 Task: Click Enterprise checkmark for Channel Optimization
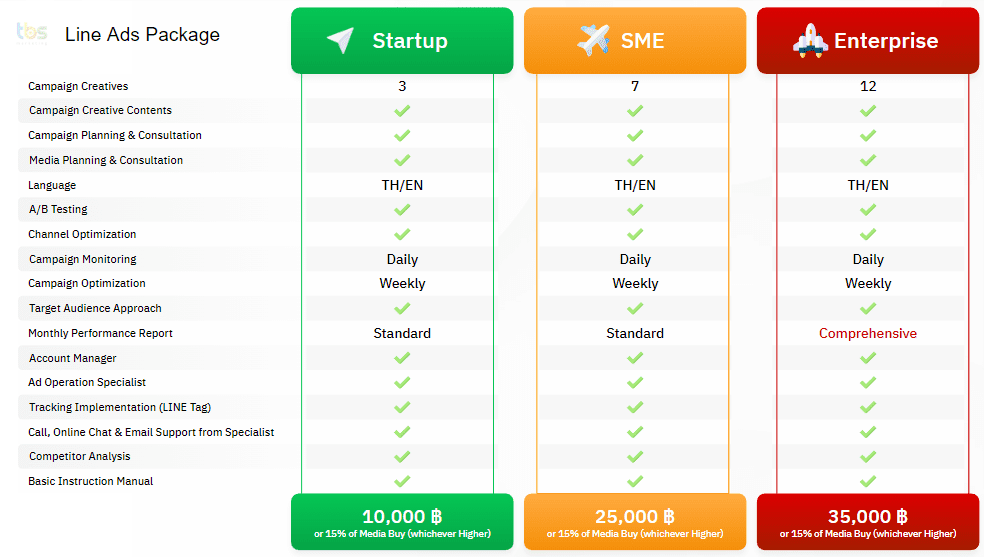(868, 234)
